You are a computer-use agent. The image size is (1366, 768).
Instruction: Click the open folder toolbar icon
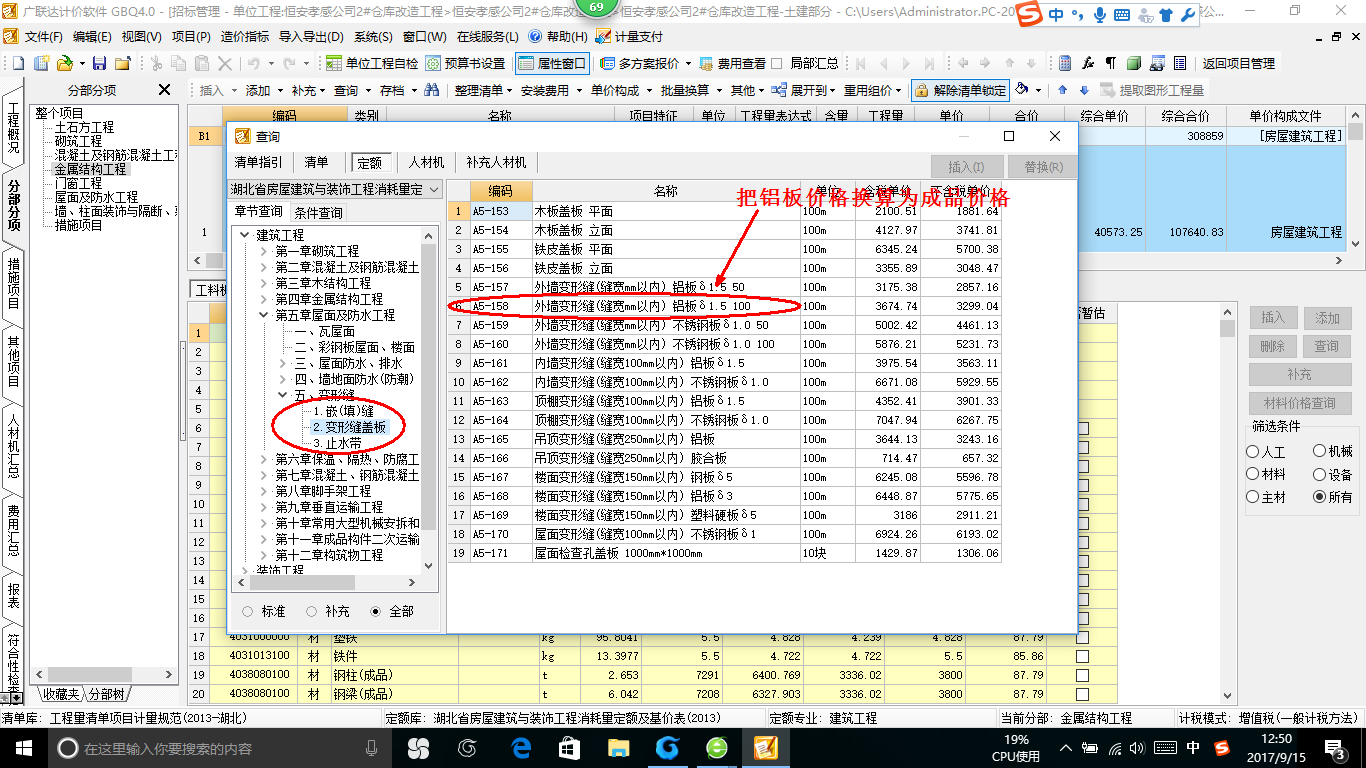64,63
